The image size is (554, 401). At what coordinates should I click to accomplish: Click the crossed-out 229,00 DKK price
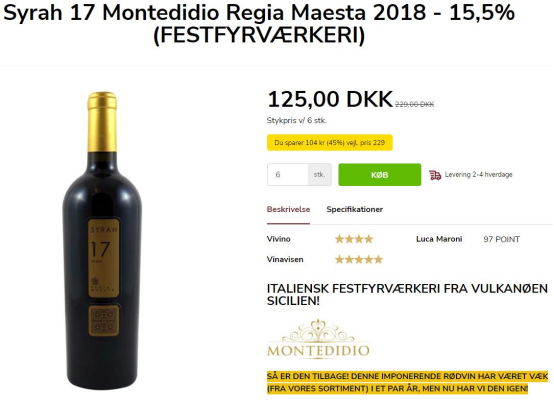[x=414, y=104]
